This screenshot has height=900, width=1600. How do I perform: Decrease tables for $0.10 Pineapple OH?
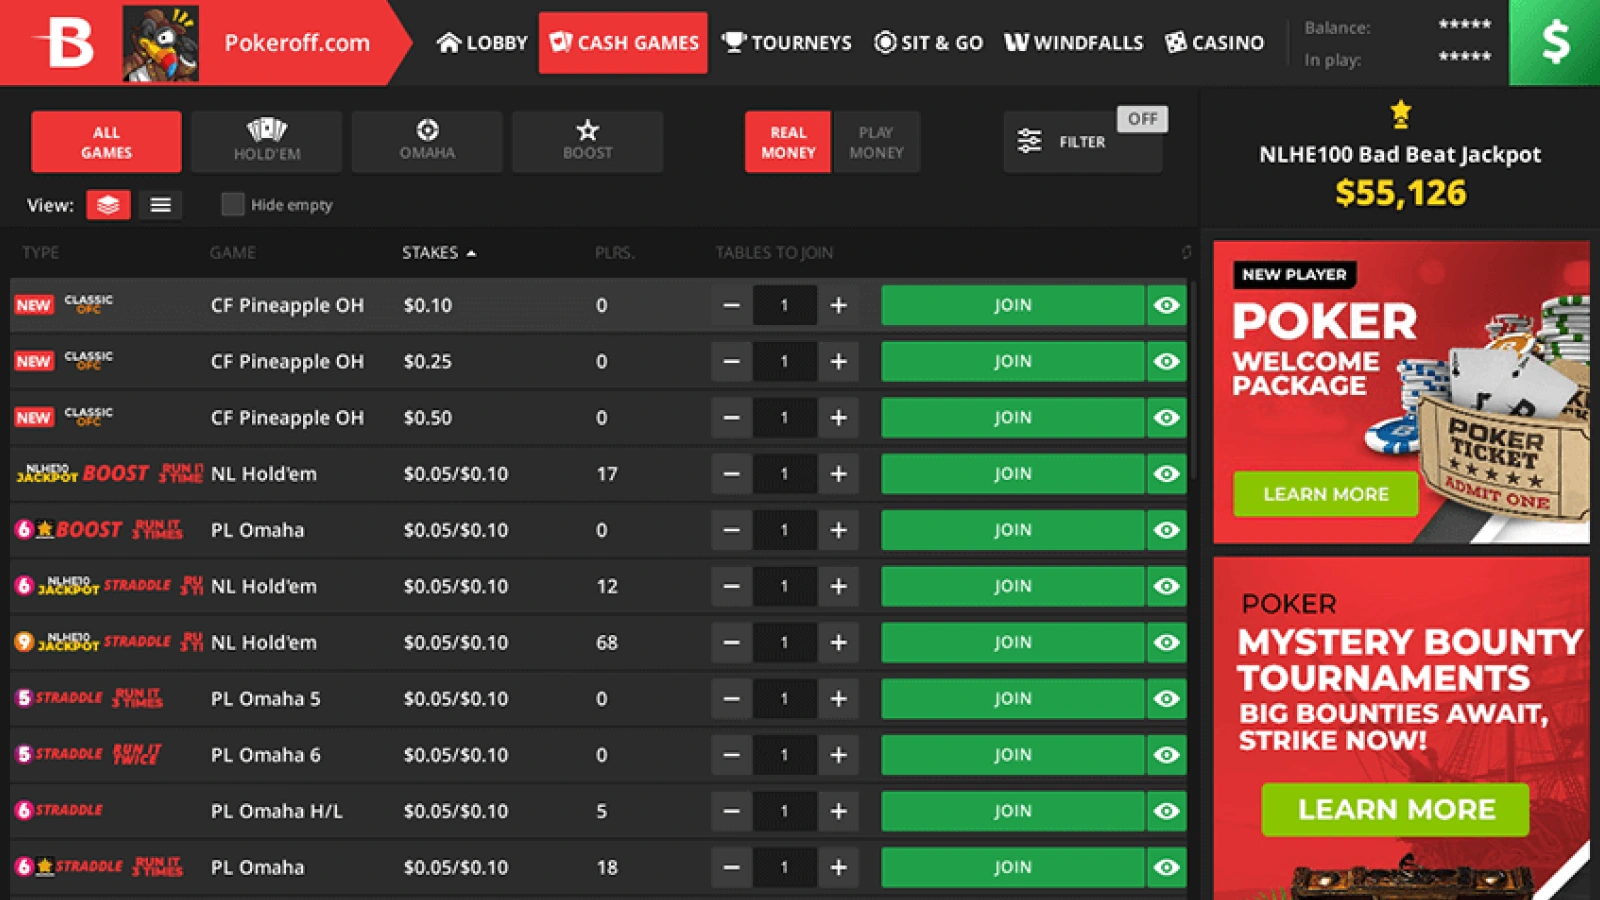coord(732,305)
